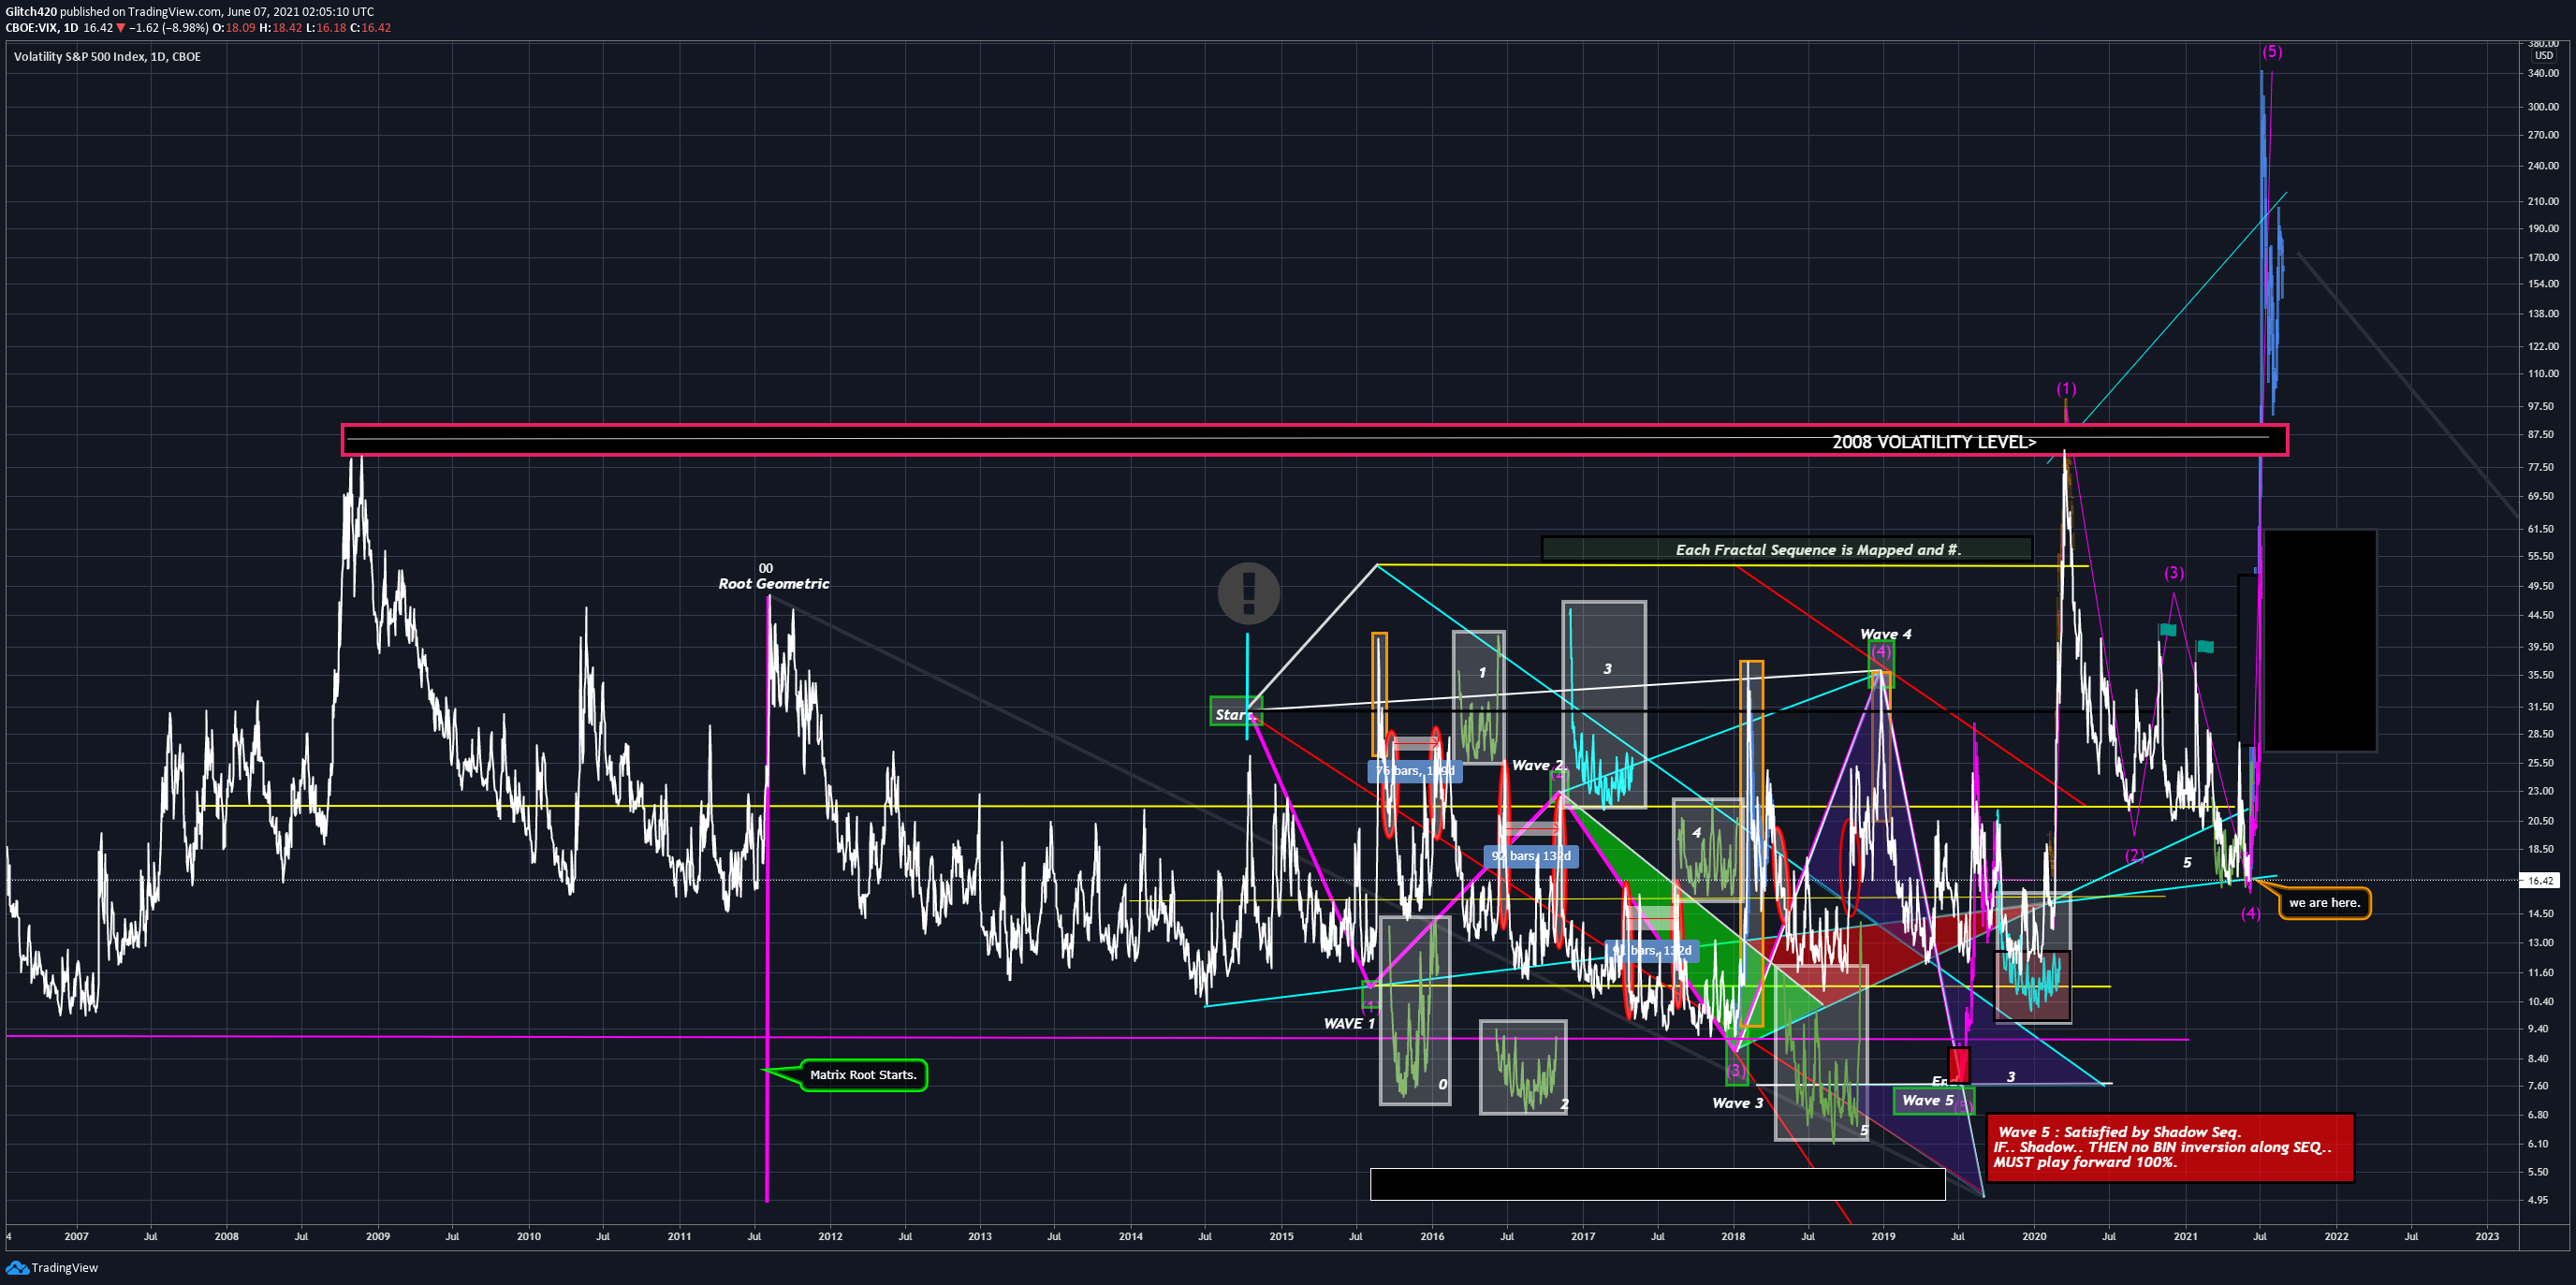Click the '2009' label on time axis
Viewport: 2576px width, 1285px height.
pos(378,1237)
